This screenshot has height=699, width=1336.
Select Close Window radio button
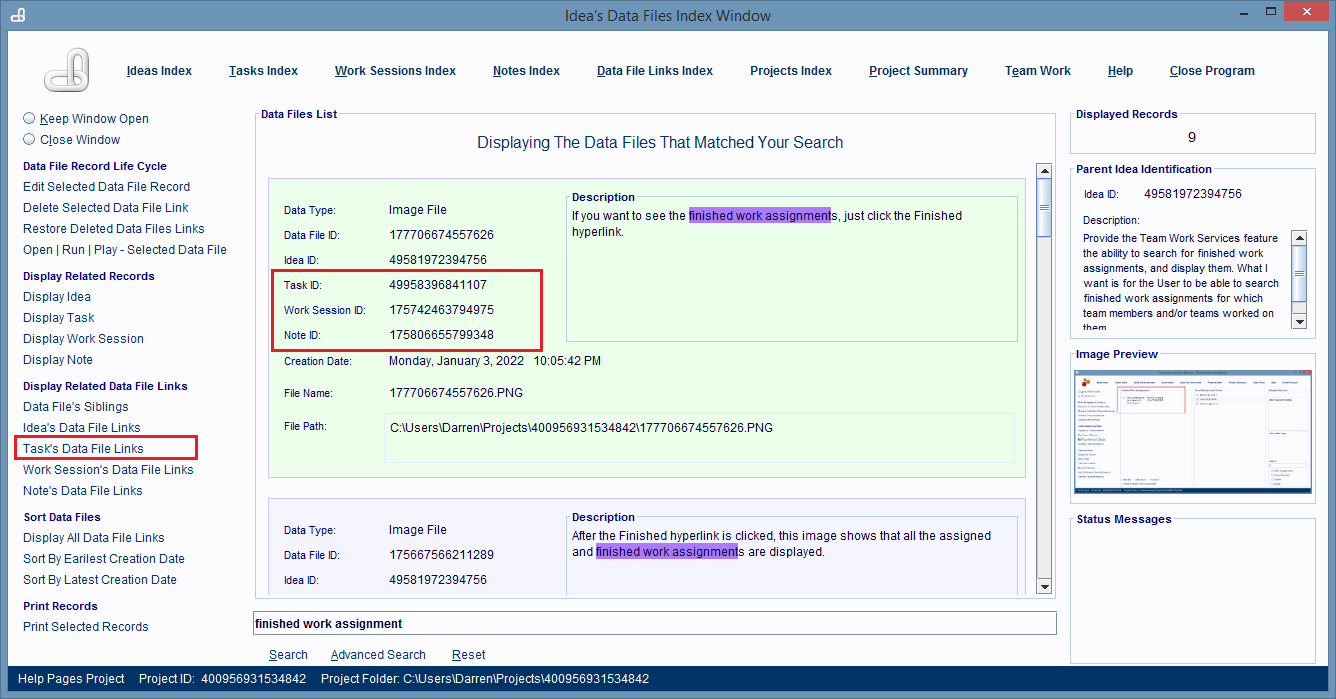click(29, 139)
